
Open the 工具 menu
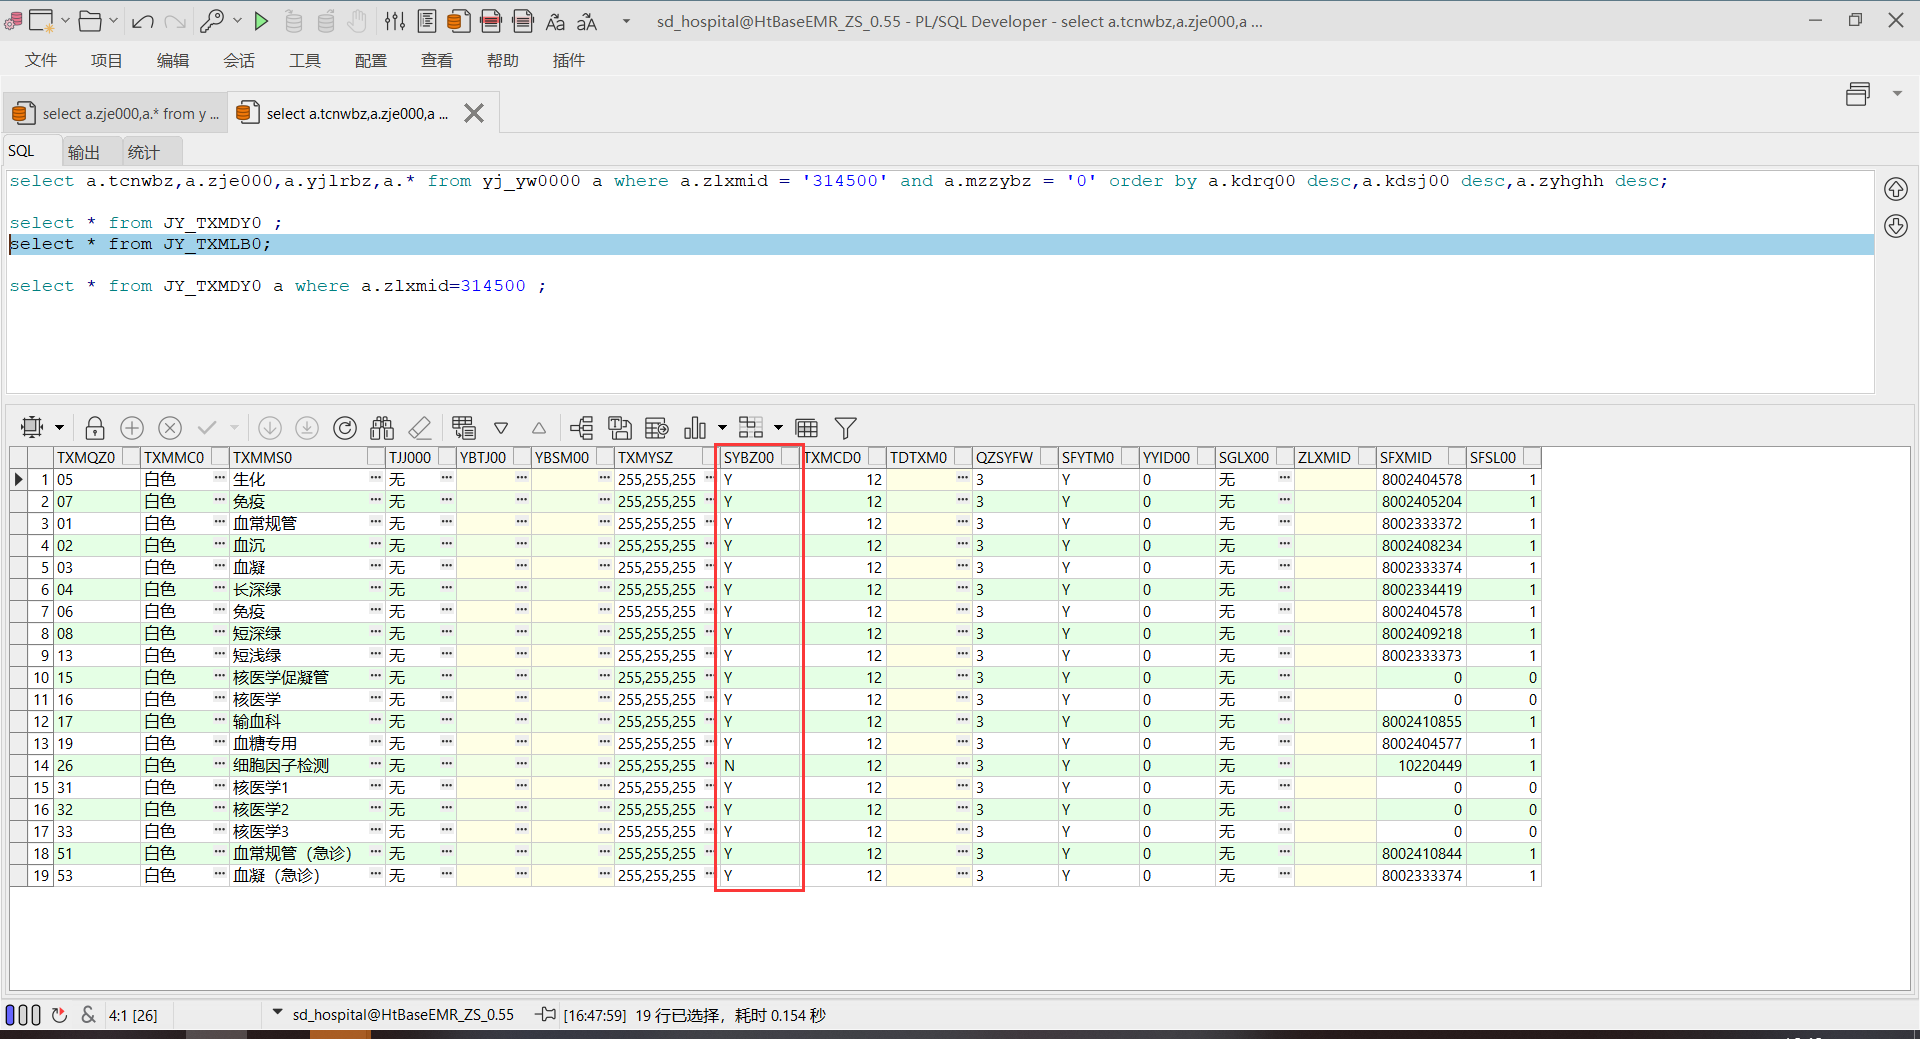click(304, 61)
